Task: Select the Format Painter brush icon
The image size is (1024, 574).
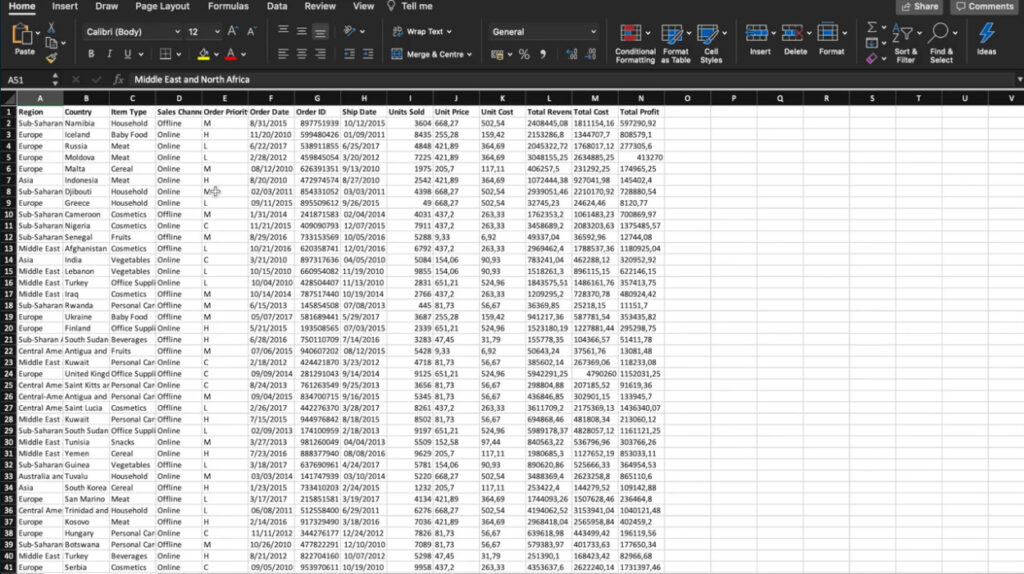Action: pyautogui.click(x=51, y=57)
